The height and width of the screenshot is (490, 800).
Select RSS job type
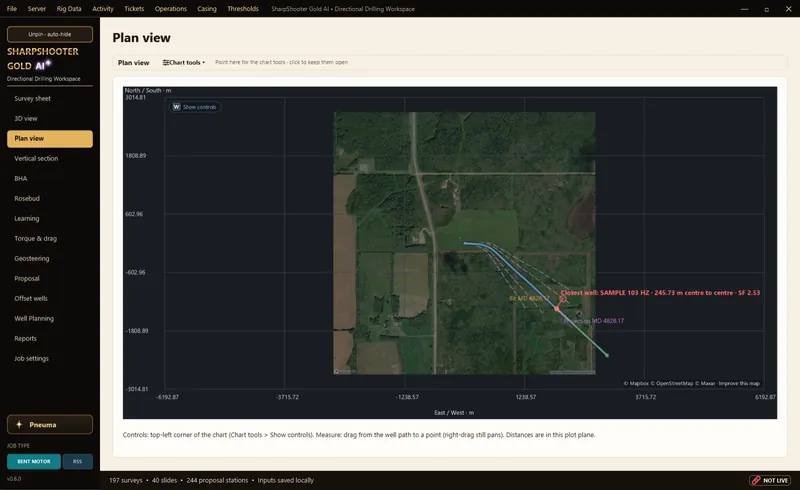[78, 461]
